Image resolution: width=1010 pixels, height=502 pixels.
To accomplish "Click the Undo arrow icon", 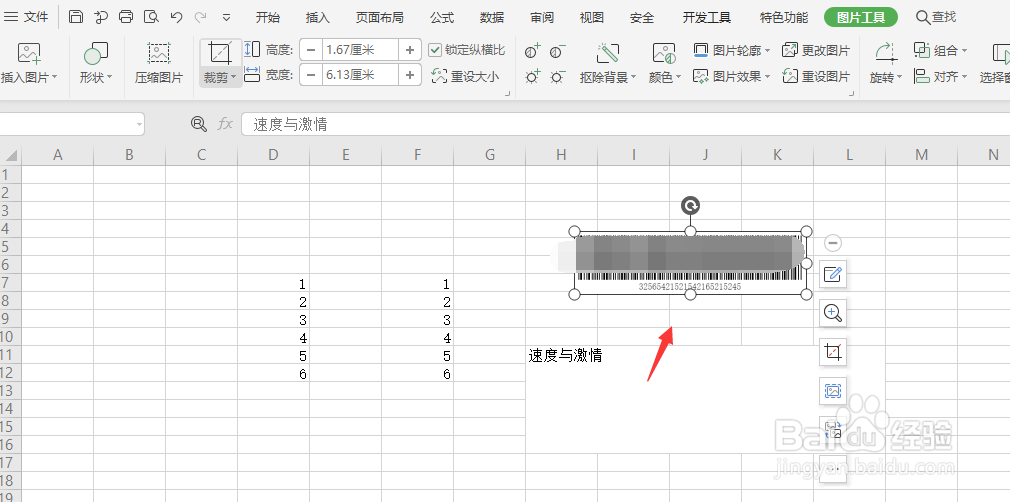I will [x=176, y=17].
